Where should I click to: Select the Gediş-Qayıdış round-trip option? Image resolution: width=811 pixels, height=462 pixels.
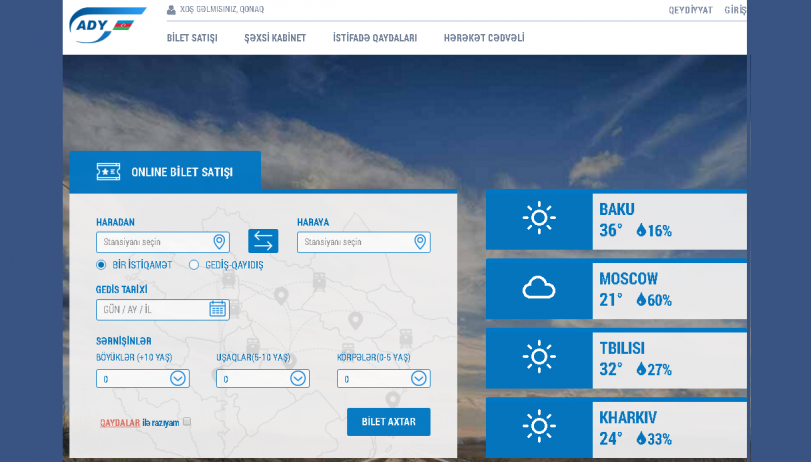tap(194, 265)
